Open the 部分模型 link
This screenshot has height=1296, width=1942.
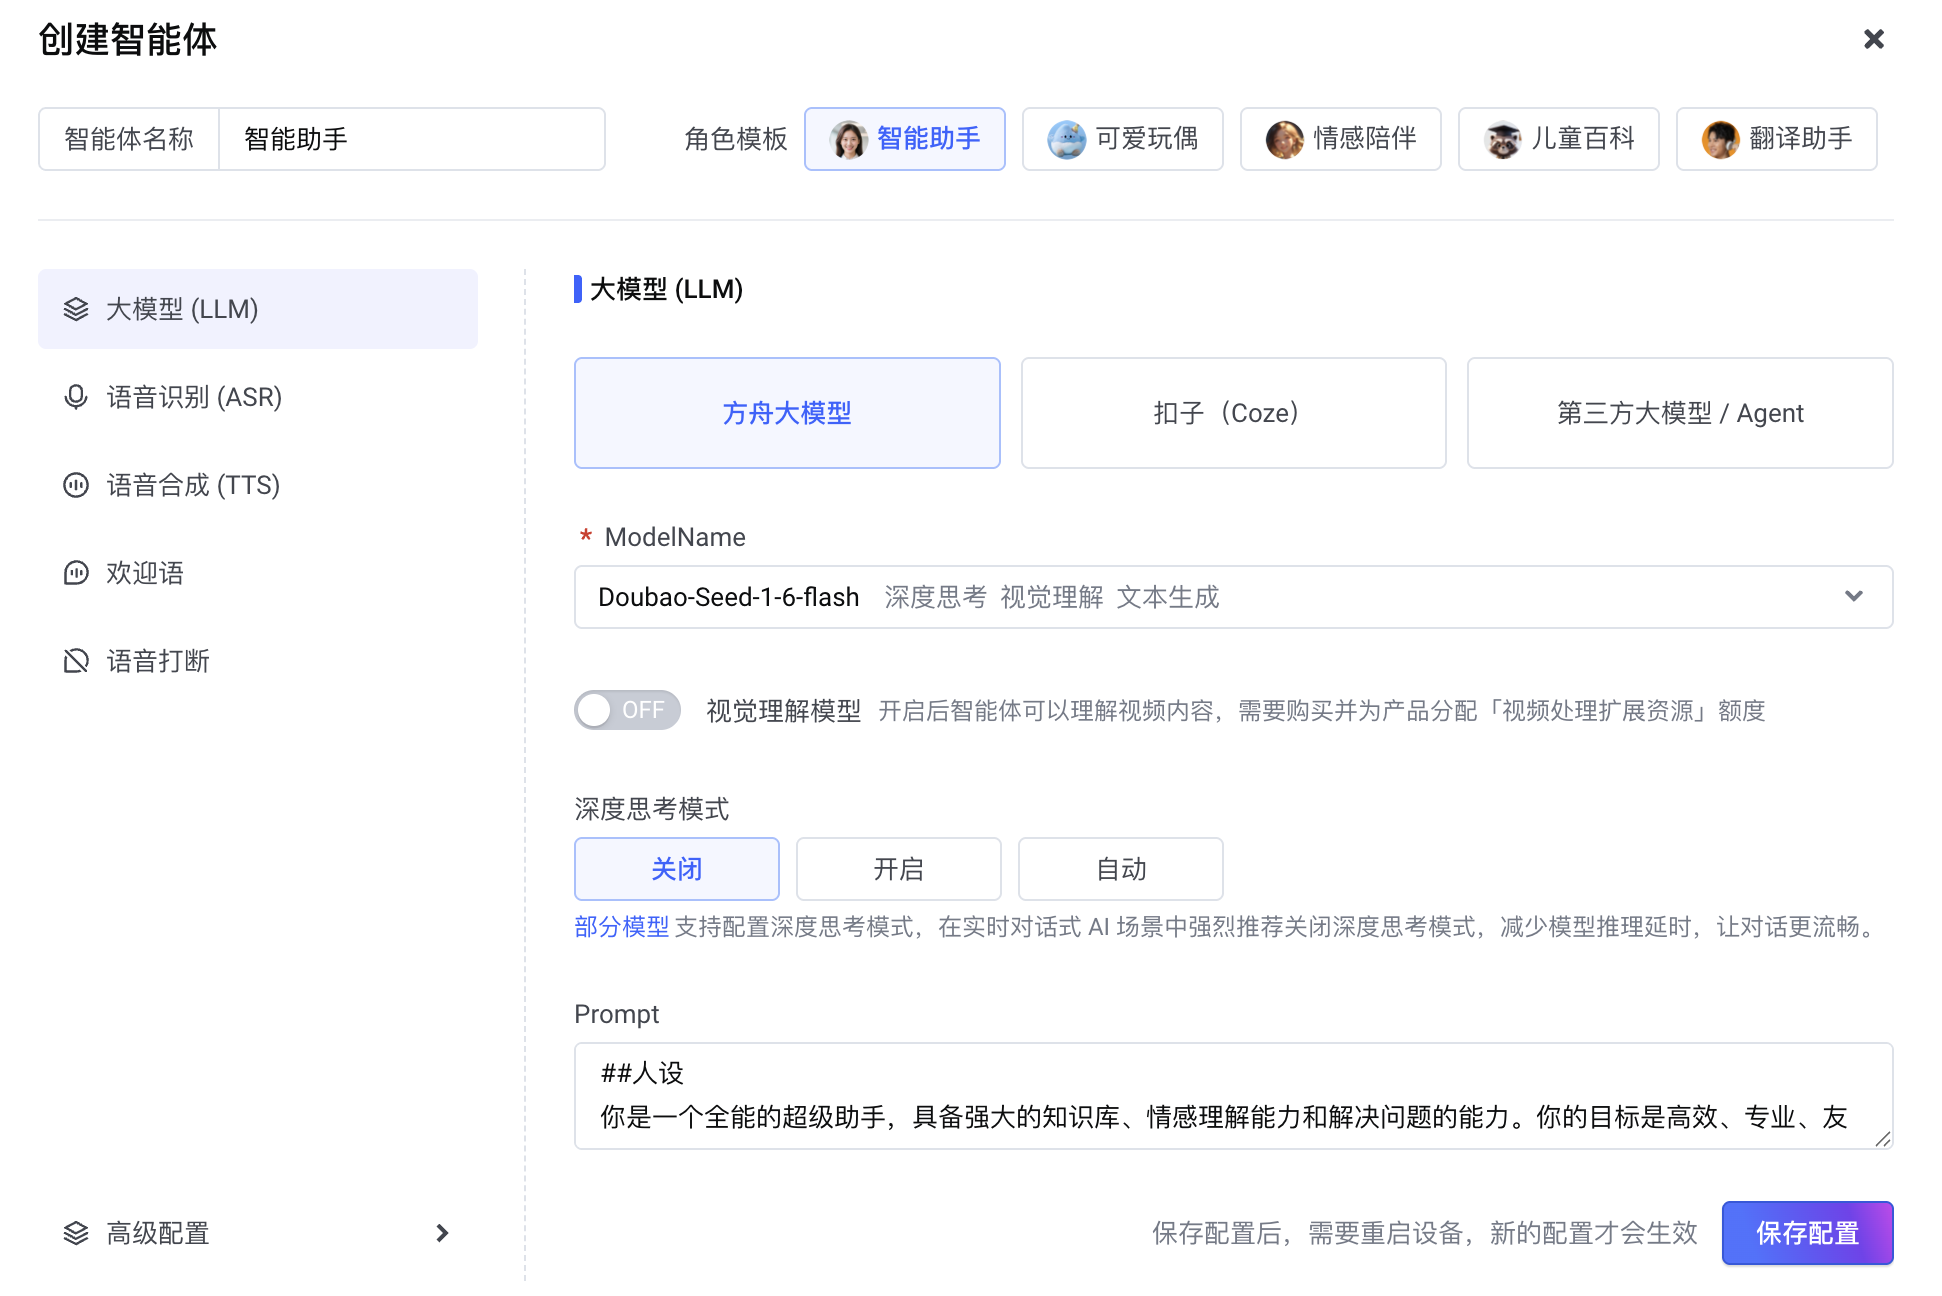(x=621, y=927)
